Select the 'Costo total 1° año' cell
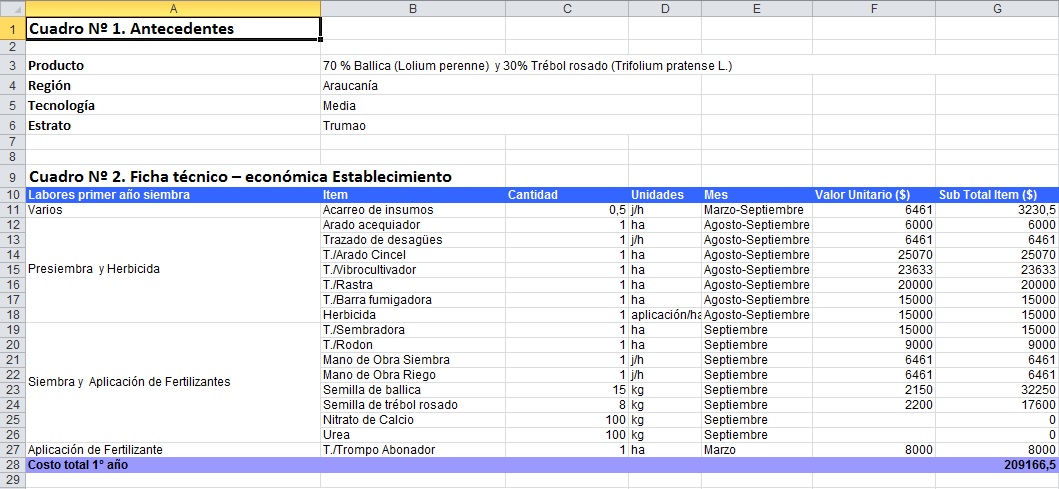Image resolution: width=1059 pixels, height=489 pixels. [172, 465]
